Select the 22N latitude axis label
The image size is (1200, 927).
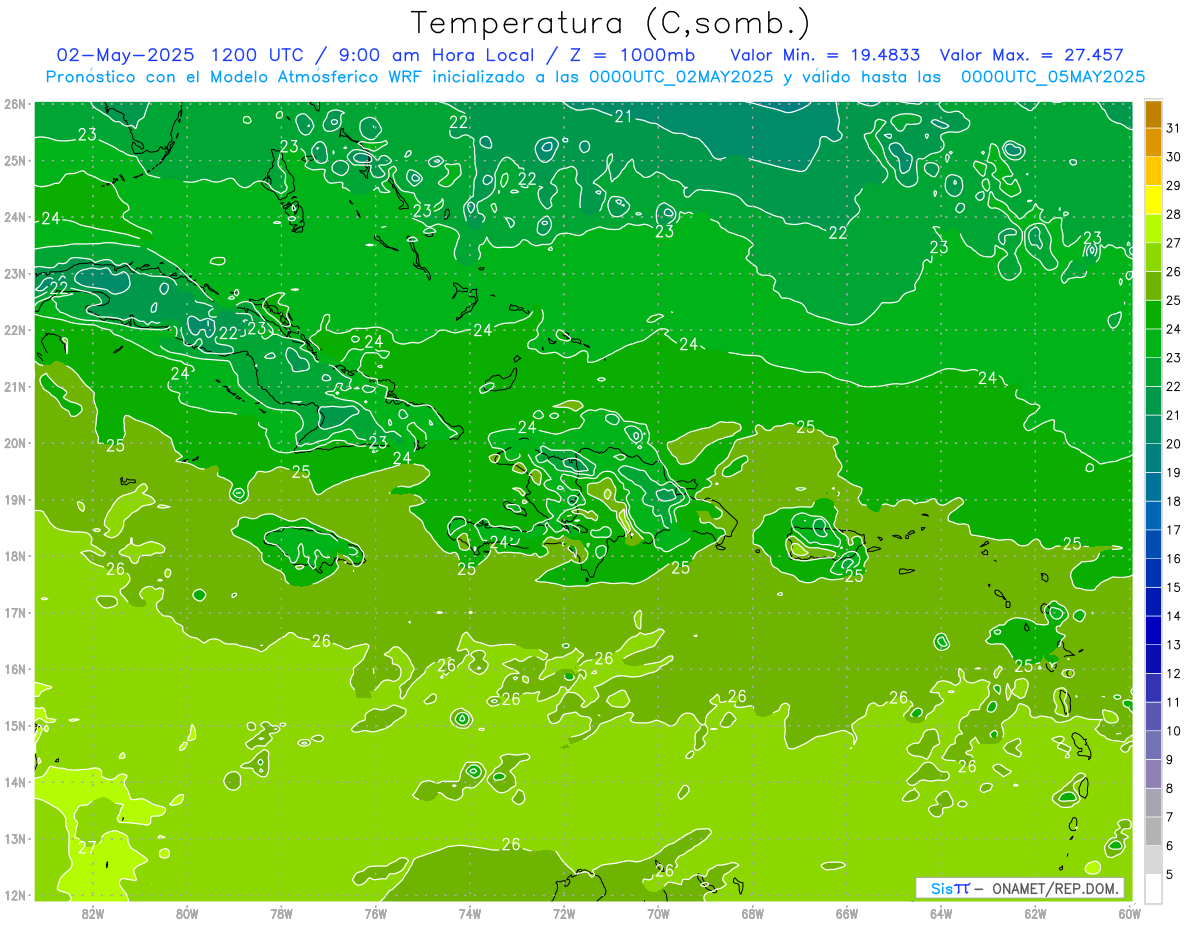14,330
